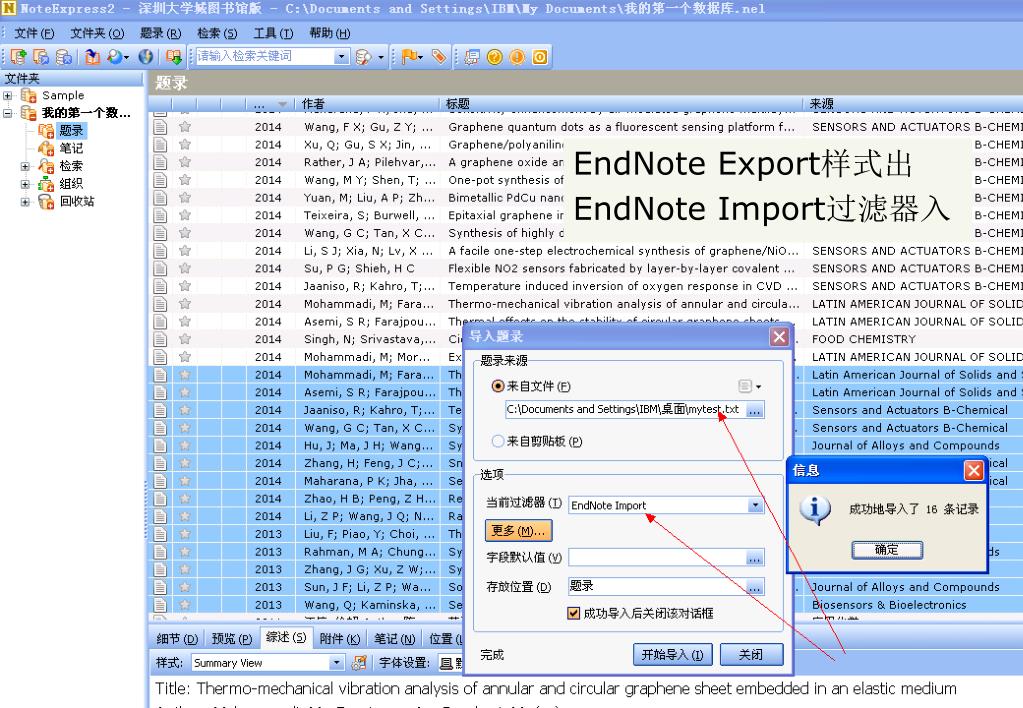Select the 来自文件 radio button
This screenshot has width=1023, height=708.
[x=498, y=386]
